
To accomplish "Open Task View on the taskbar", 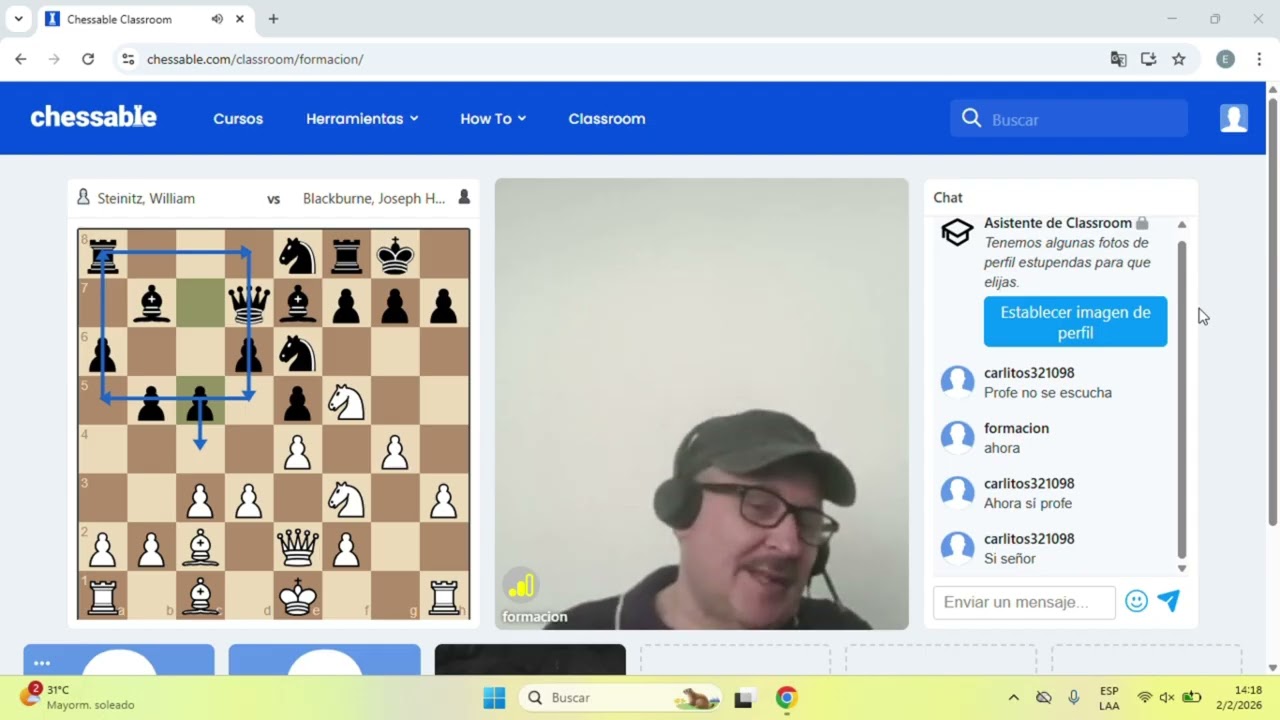I will click(743, 698).
